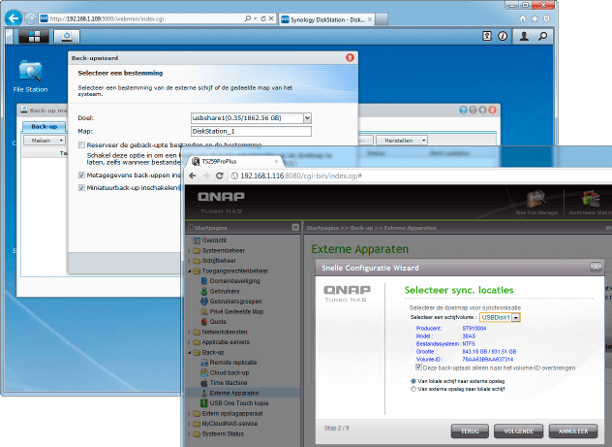Screen dimensions: 612x447
Task: Expand Extern opslagapparaat tree node
Action: point(189,413)
